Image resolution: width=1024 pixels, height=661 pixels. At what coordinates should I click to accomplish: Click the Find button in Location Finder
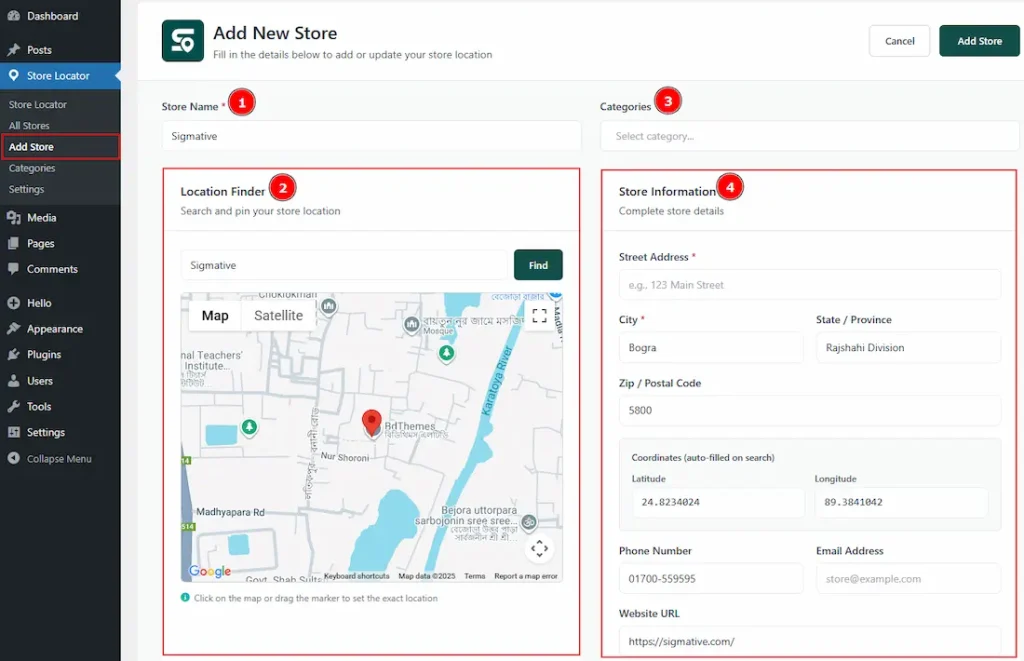point(538,264)
